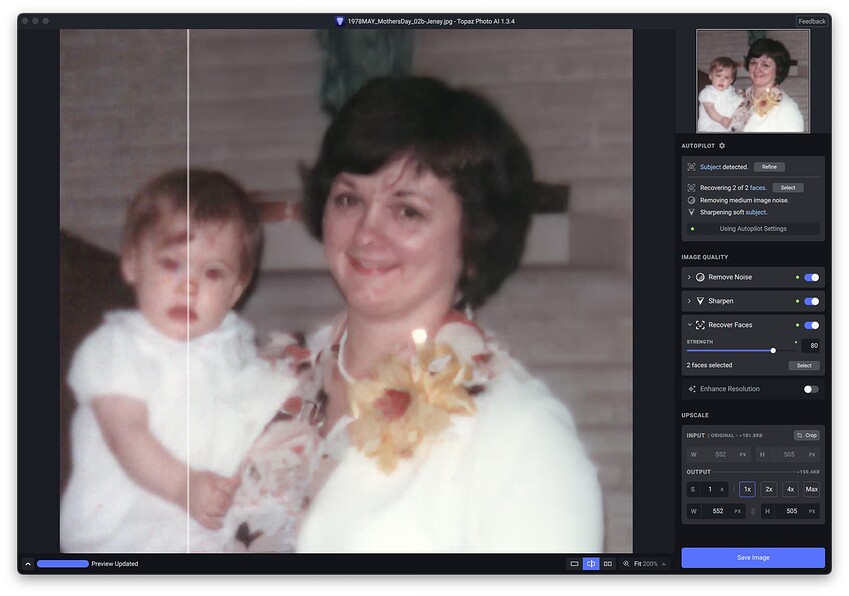Expand the bottom image tray
Image resolution: width=849 pixels, height=596 pixels.
[28, 564]
